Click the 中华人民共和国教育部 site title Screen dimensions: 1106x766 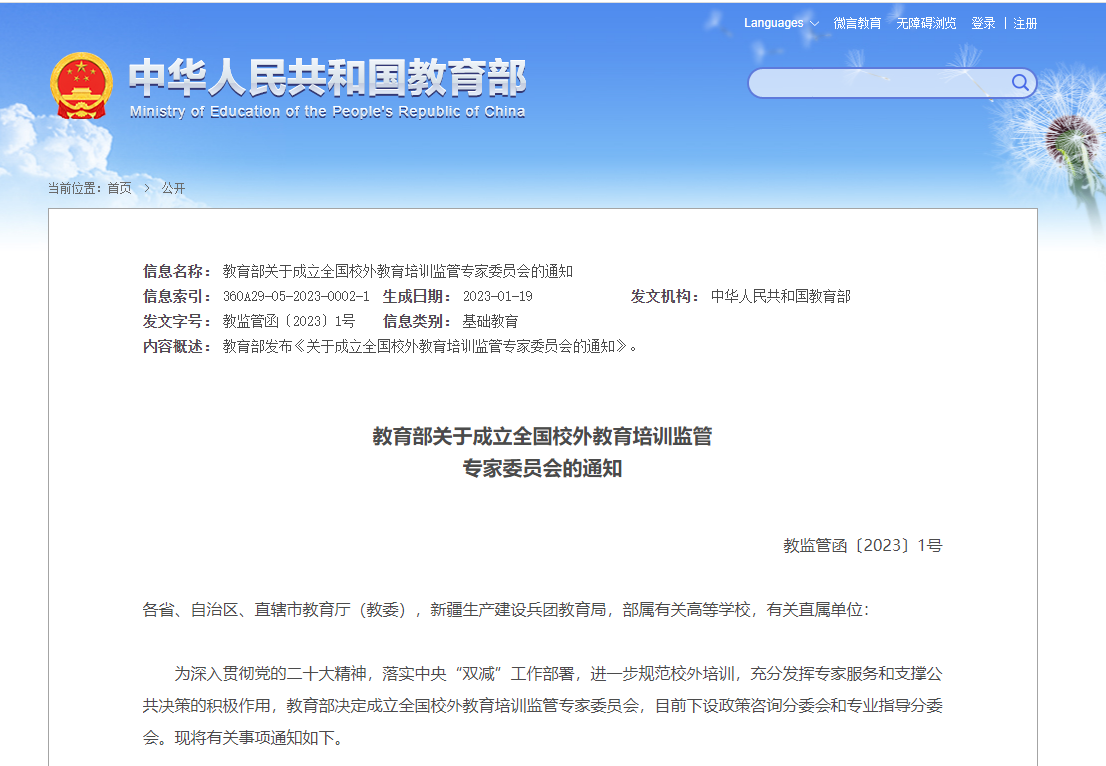click(327, 78)
